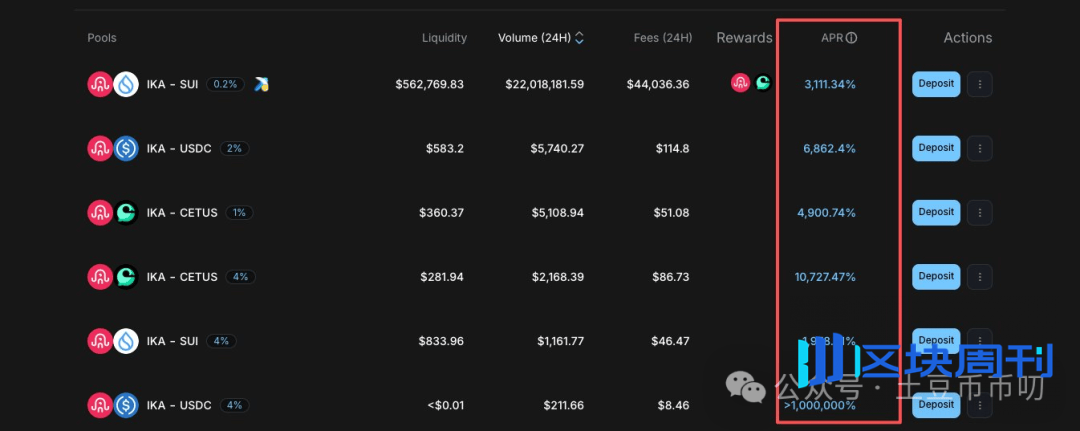This screenshot has height=431, width=1080.
Task: Click CETUS reward token icon in Rewards column
Action: click(762, 83)
